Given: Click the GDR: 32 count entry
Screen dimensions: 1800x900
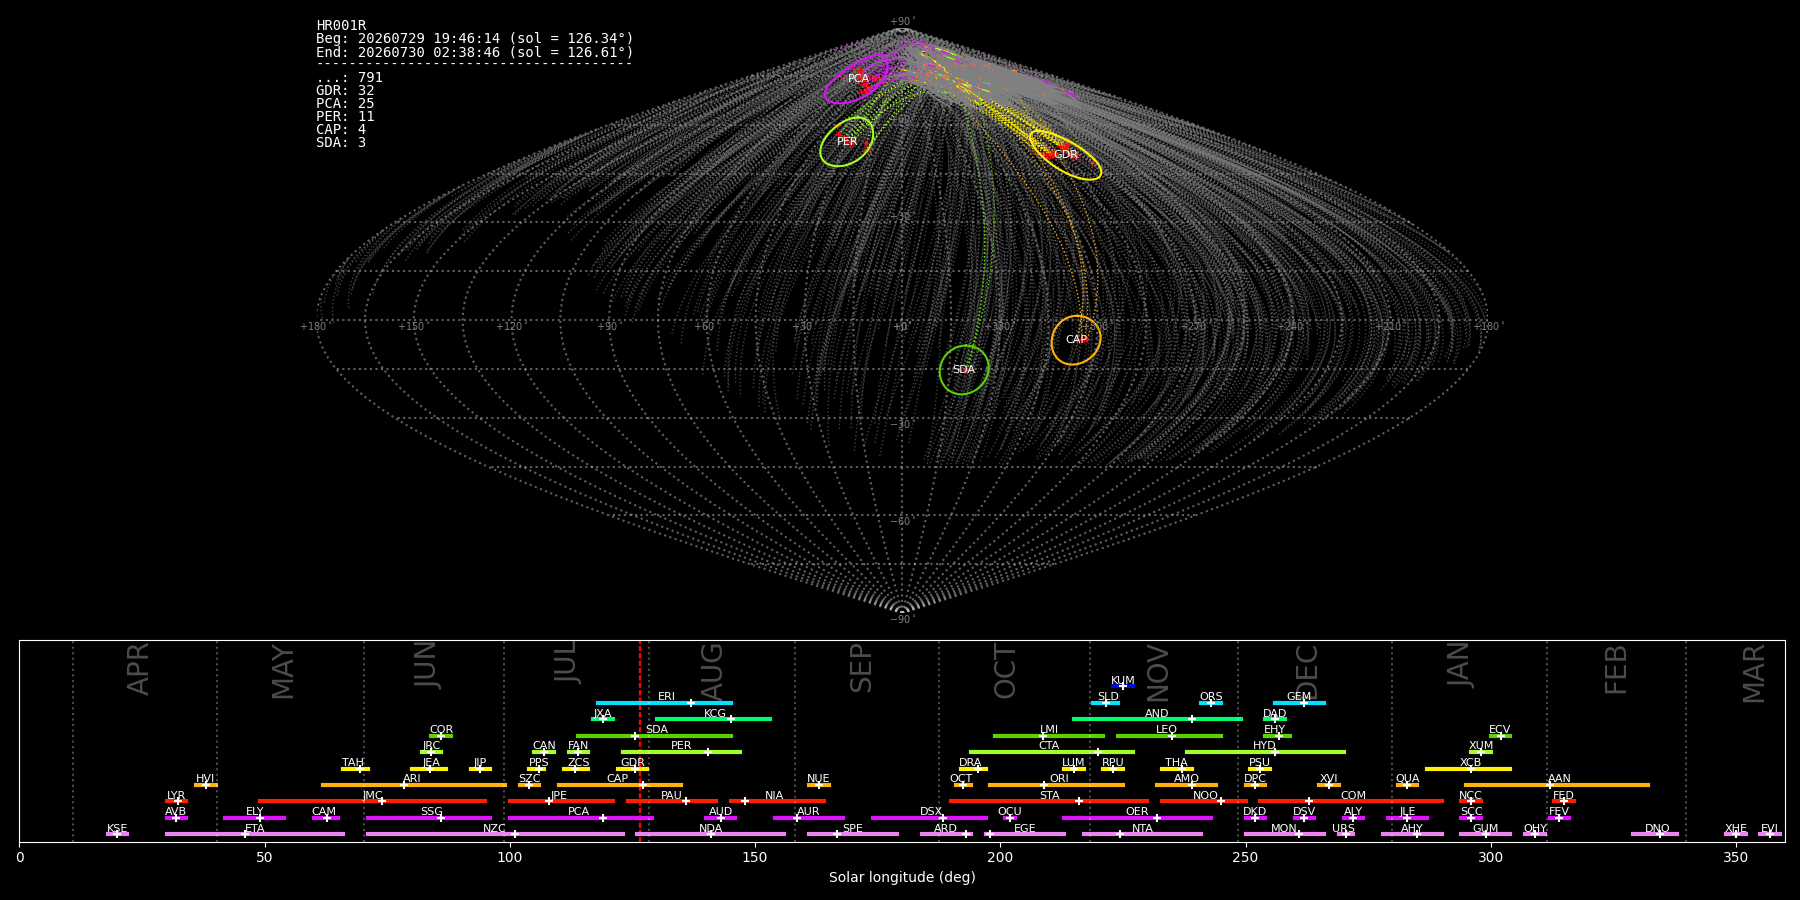Looking at the screenshot, I should pos(345,91).
